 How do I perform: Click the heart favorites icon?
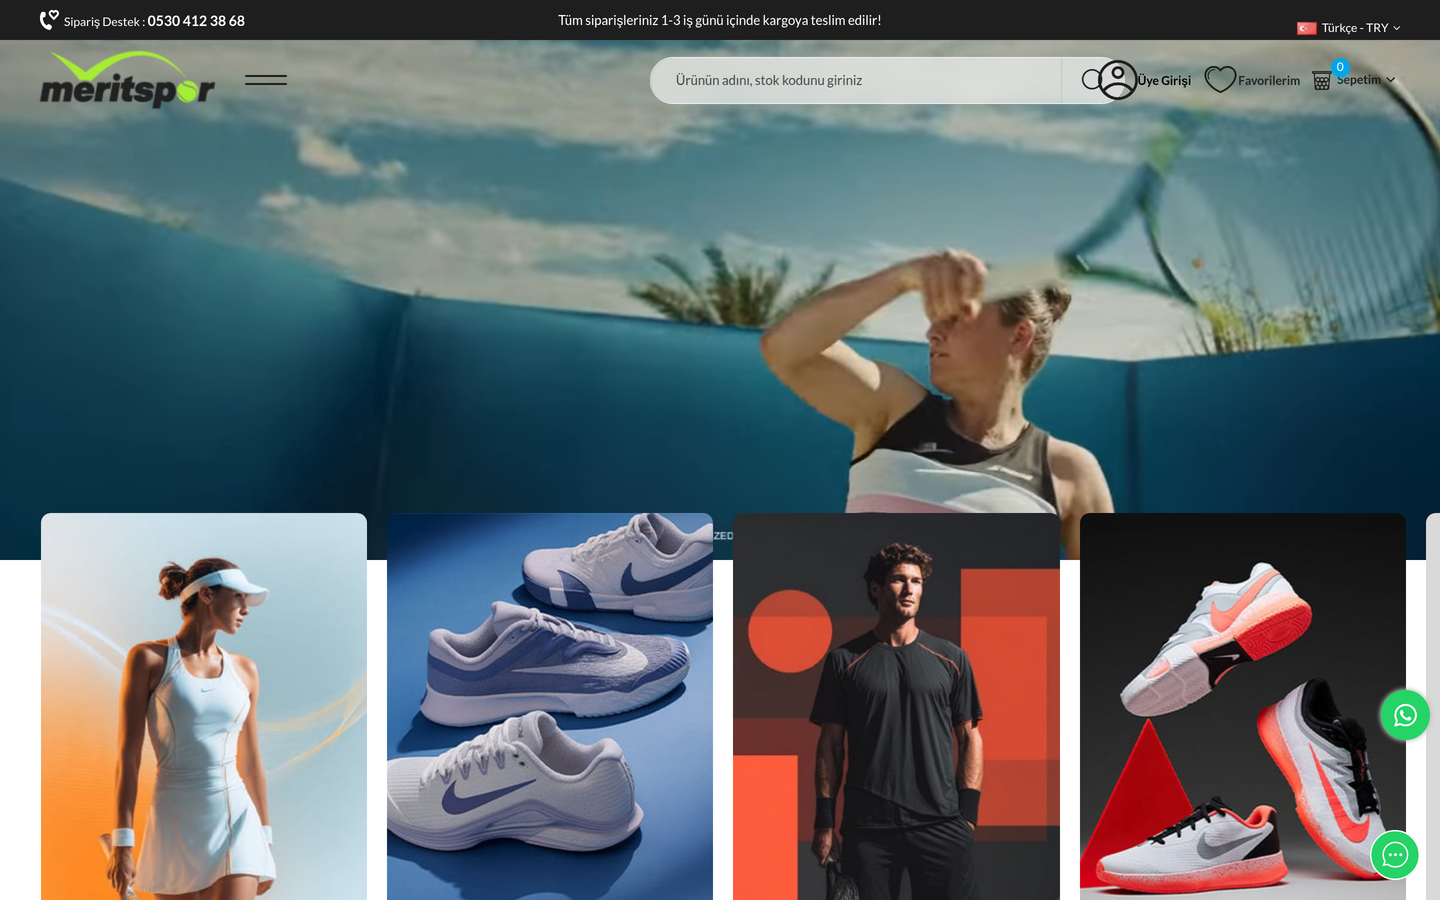pos(1220,79)
